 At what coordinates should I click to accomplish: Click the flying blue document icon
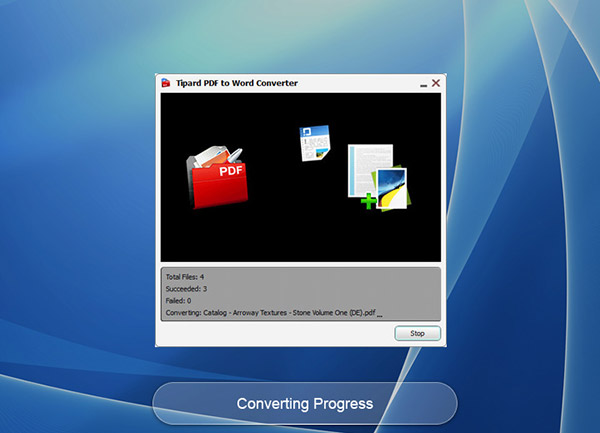tap(315, 143)
